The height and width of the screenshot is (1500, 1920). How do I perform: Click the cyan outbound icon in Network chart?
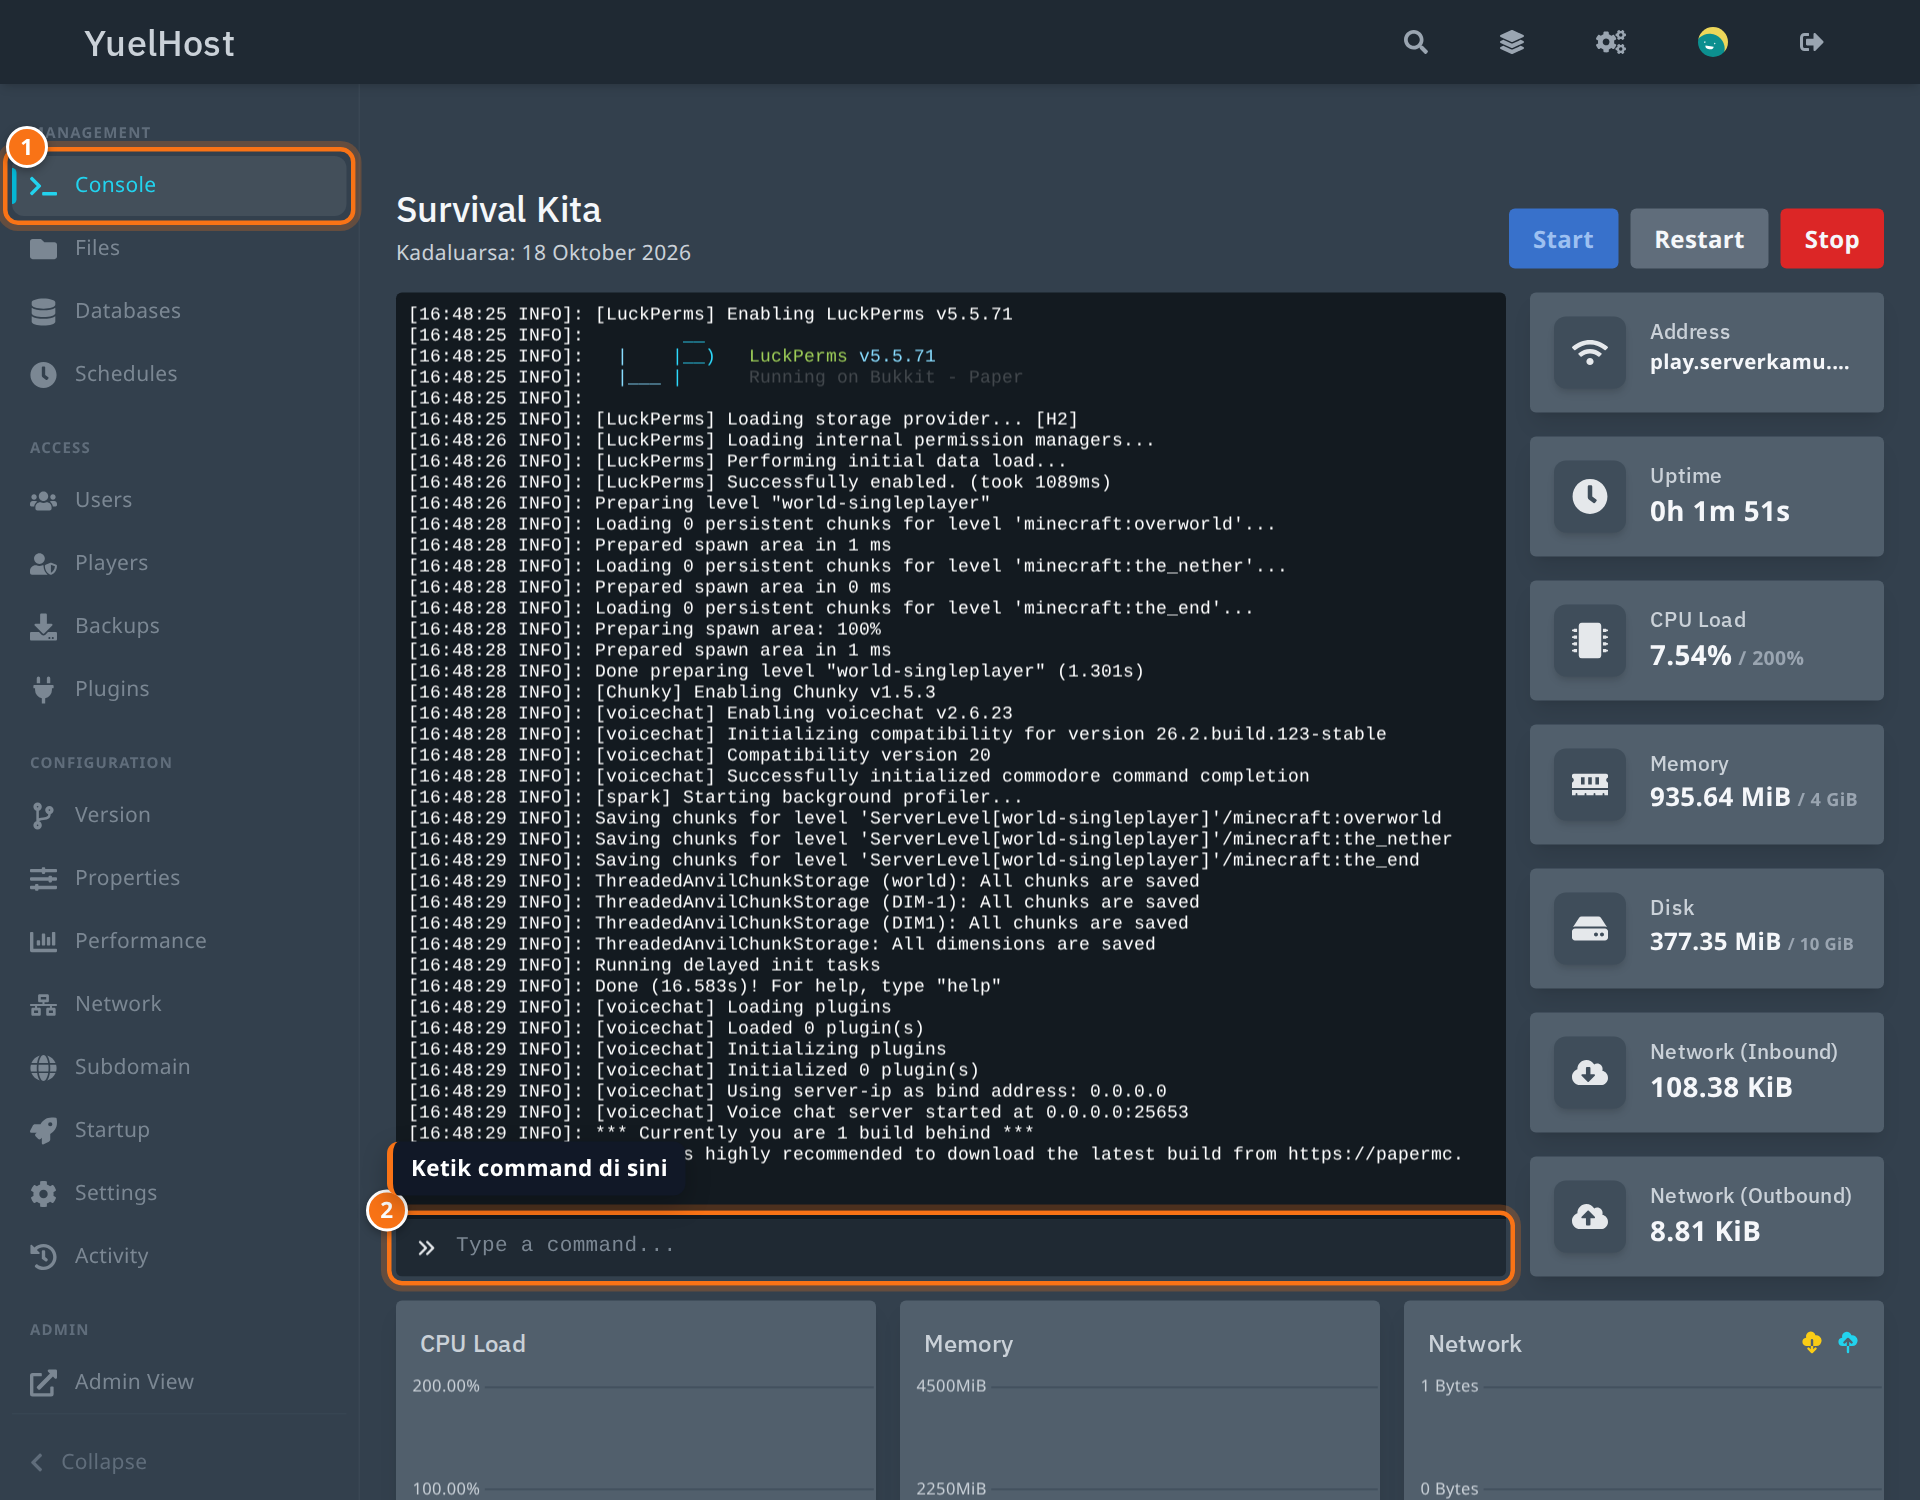point(1847,1342)
